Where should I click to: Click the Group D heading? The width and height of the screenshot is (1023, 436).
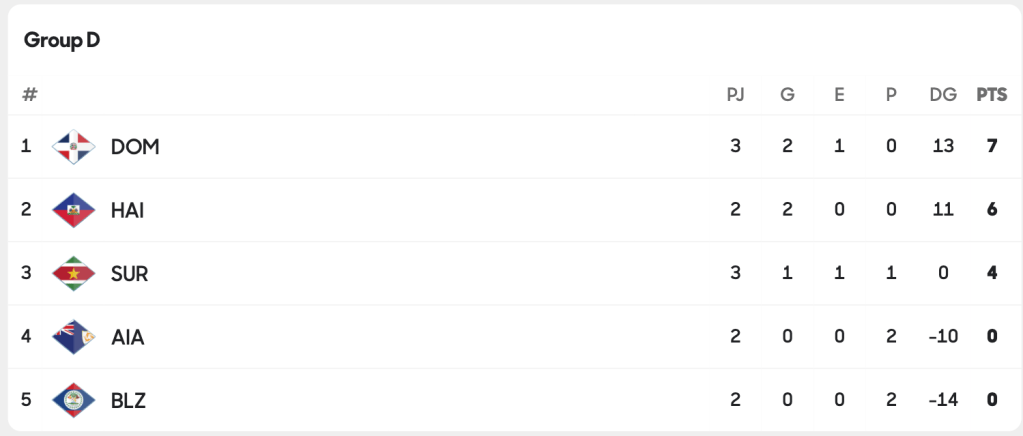[62, 40]
